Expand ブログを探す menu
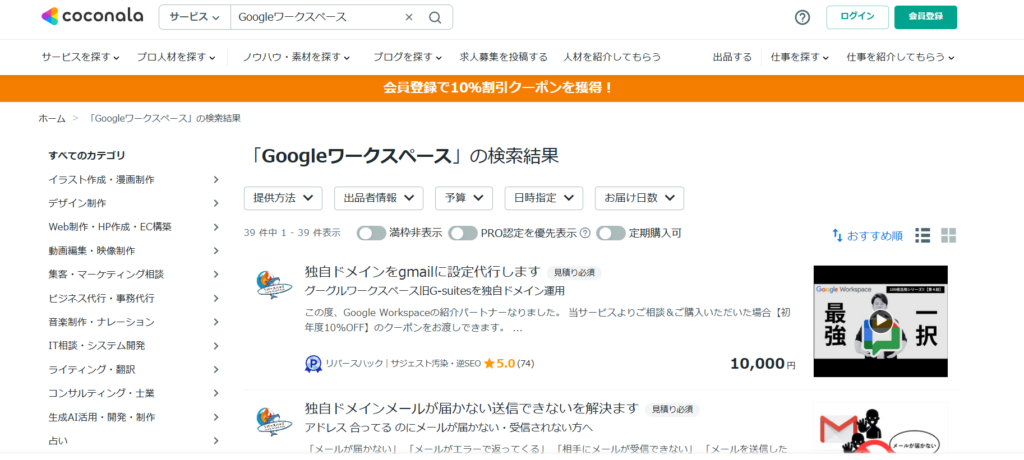Screen dimensions: 1024x460 [408, 58]
